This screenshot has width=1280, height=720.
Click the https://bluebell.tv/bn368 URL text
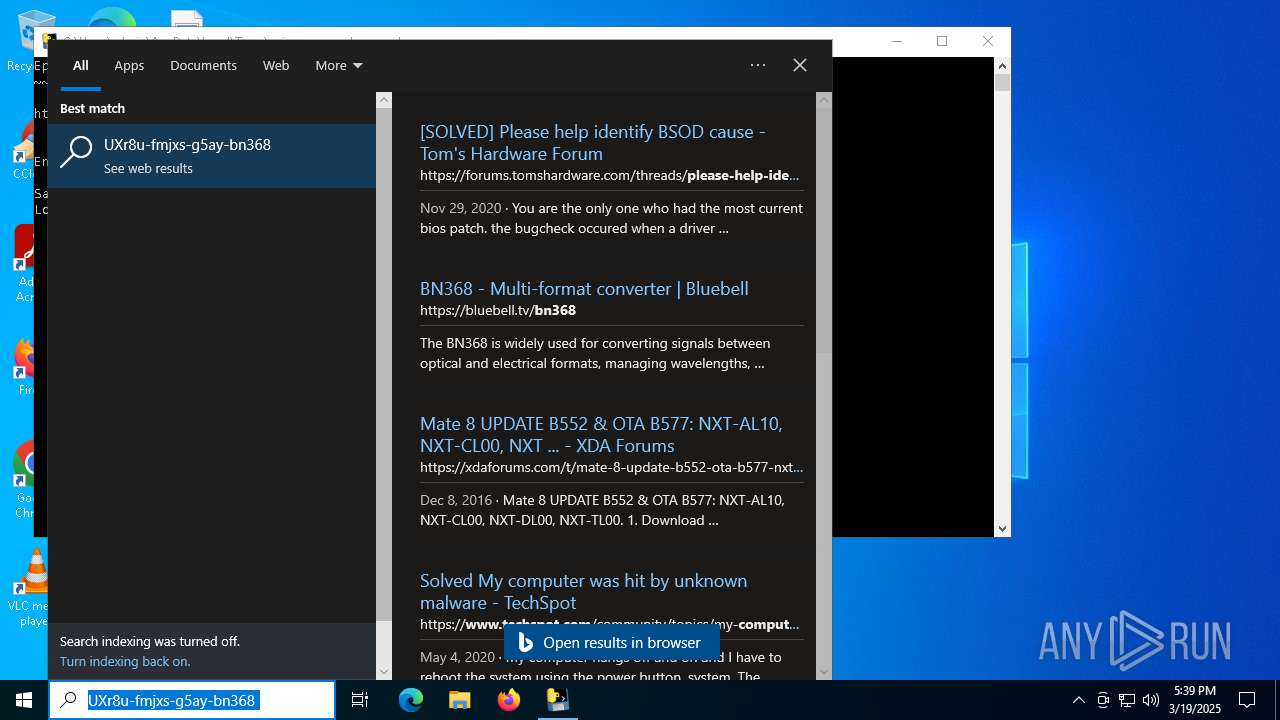click(498, 310)
